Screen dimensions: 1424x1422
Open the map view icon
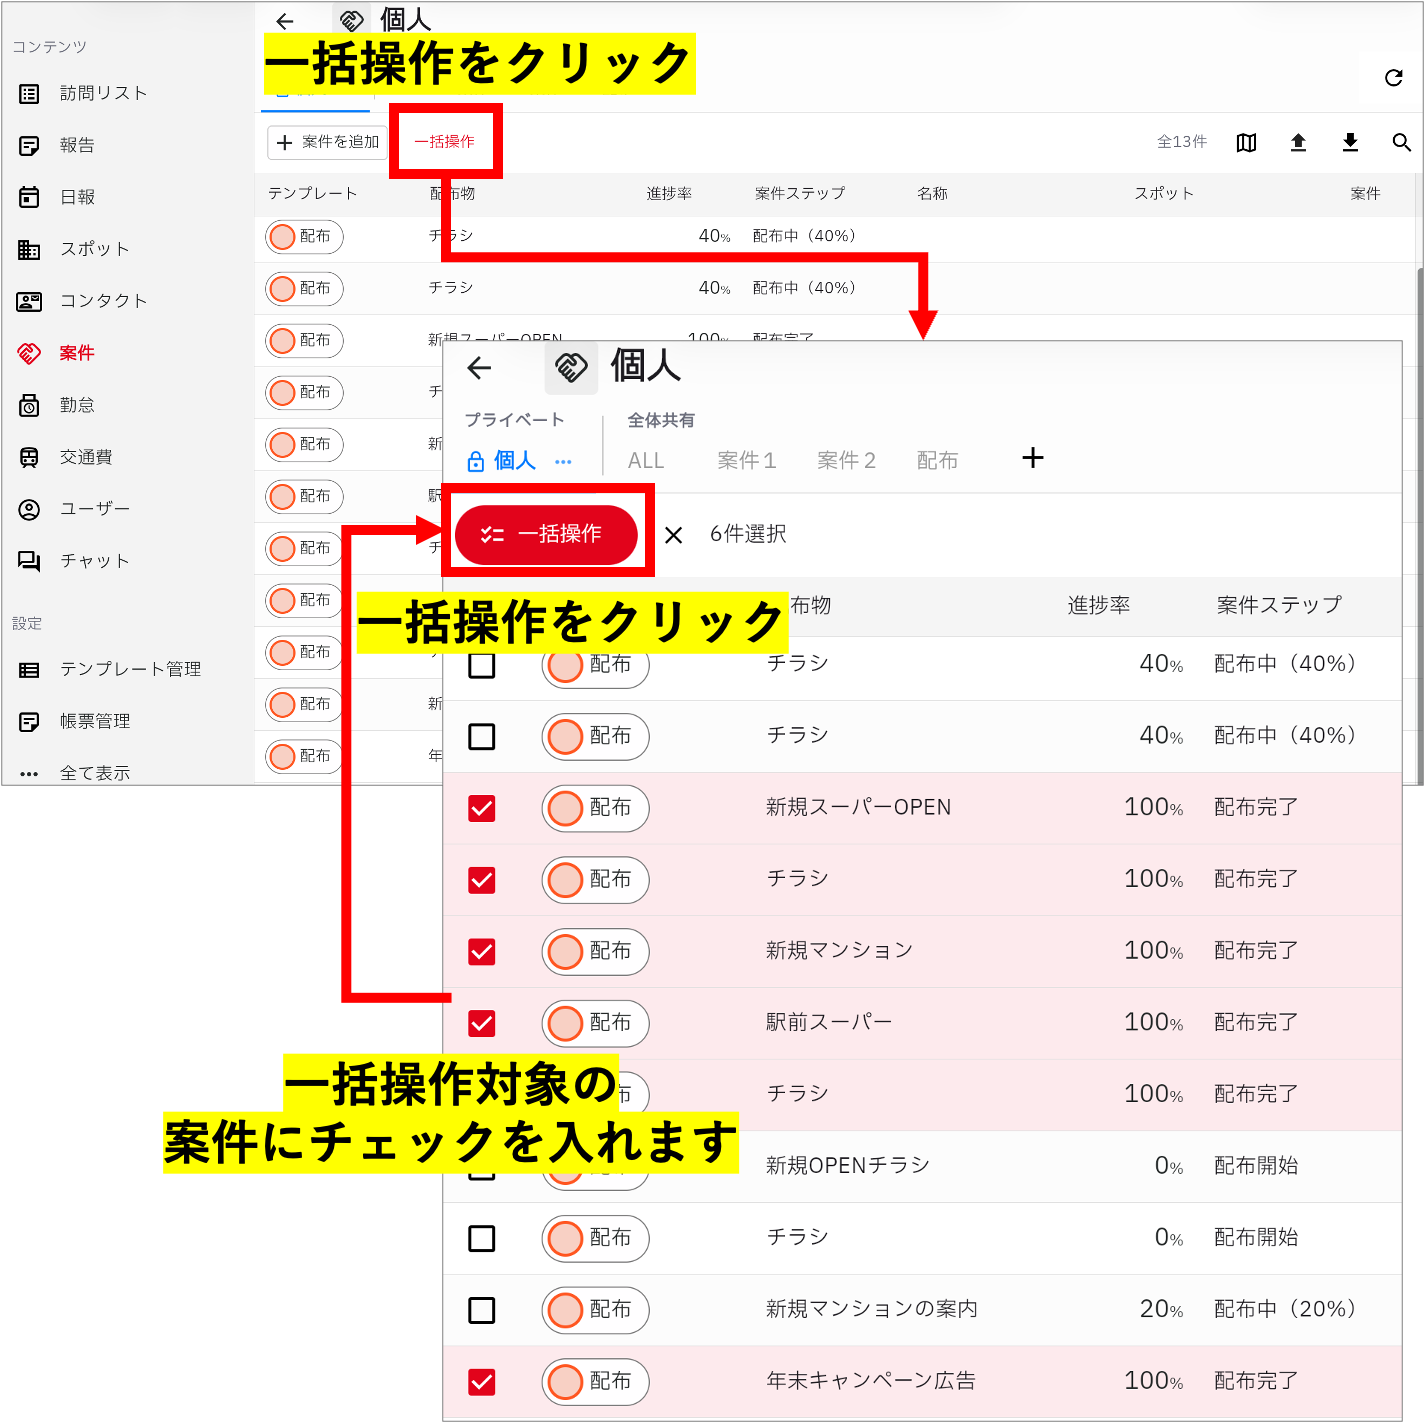[1246, 142]
